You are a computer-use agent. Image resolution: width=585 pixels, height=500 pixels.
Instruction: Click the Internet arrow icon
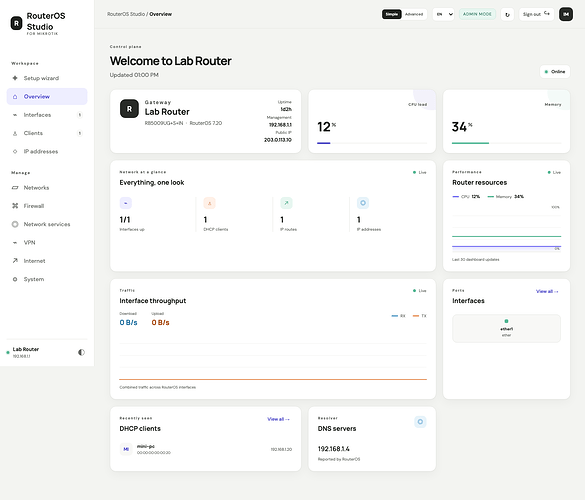15,260
